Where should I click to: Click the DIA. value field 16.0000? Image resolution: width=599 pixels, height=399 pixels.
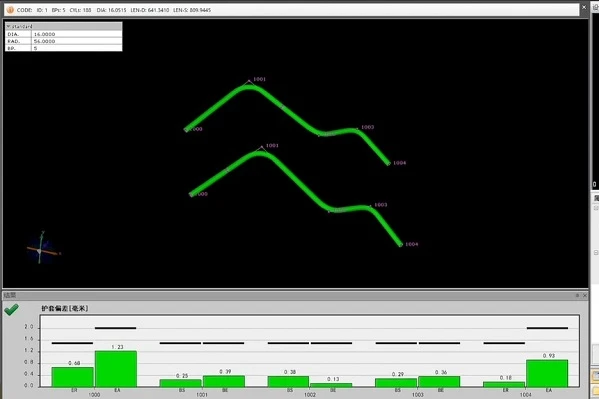click(76, 34)
